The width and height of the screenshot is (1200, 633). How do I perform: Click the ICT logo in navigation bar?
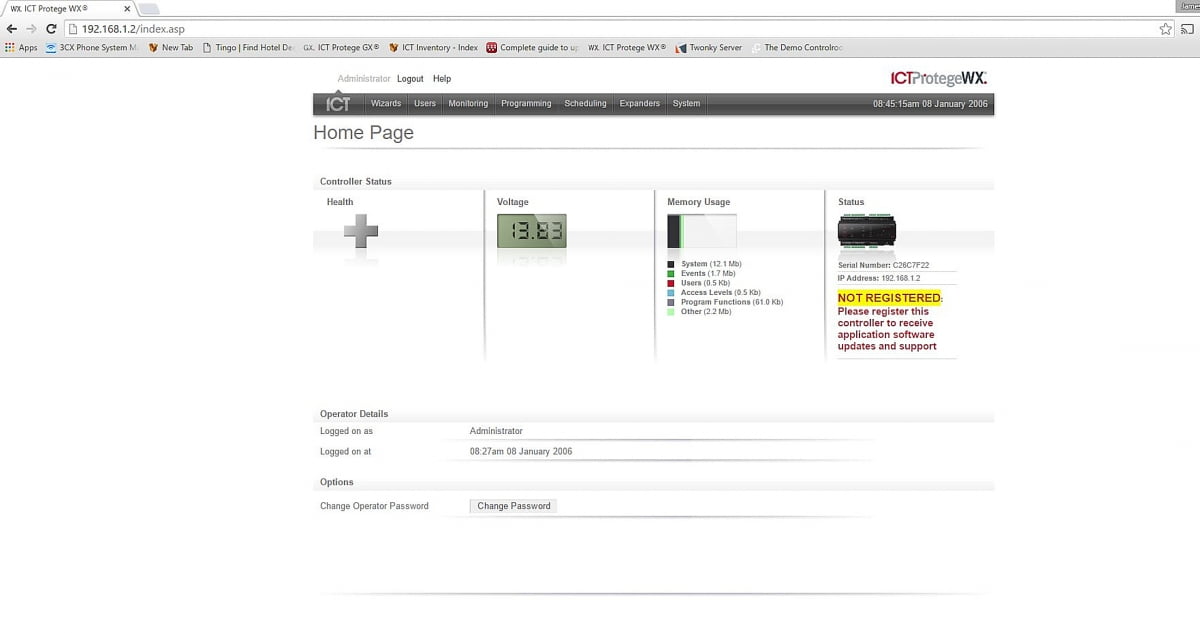[338, 104]
